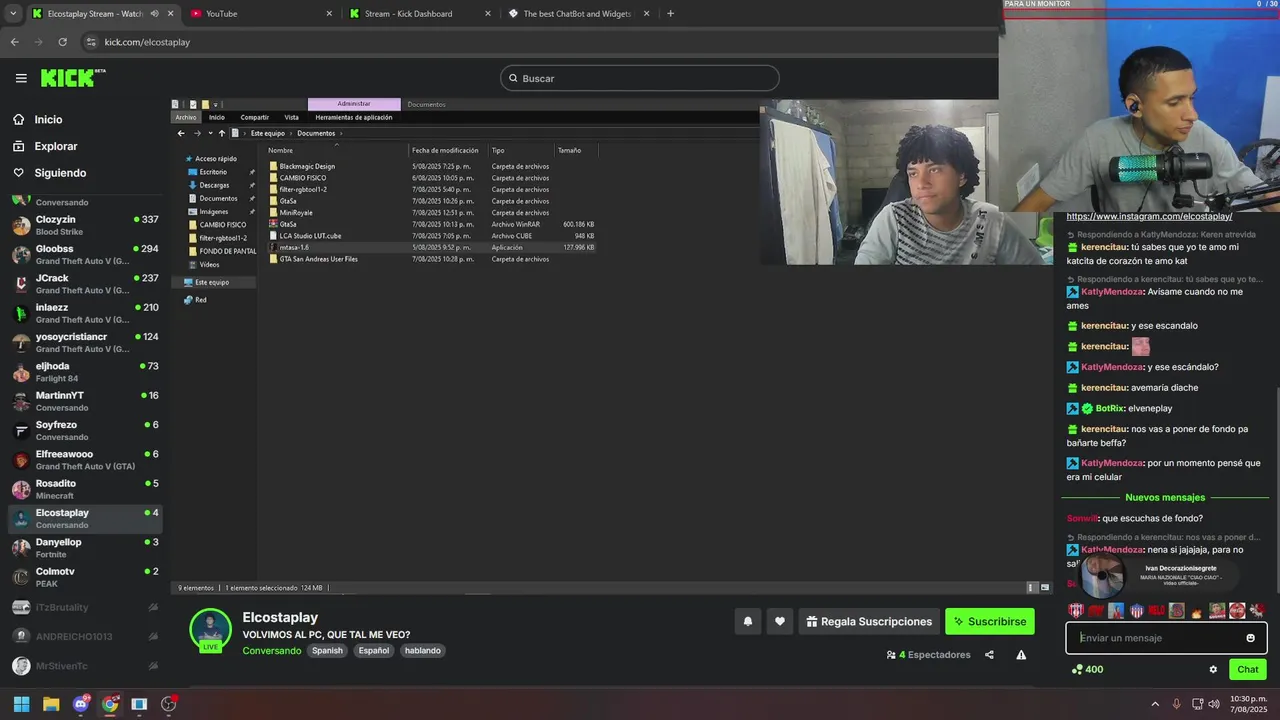Click the volume icon in system tray
The image size is (1280, 720).
pyautogui.click(x=1213, y=704)
